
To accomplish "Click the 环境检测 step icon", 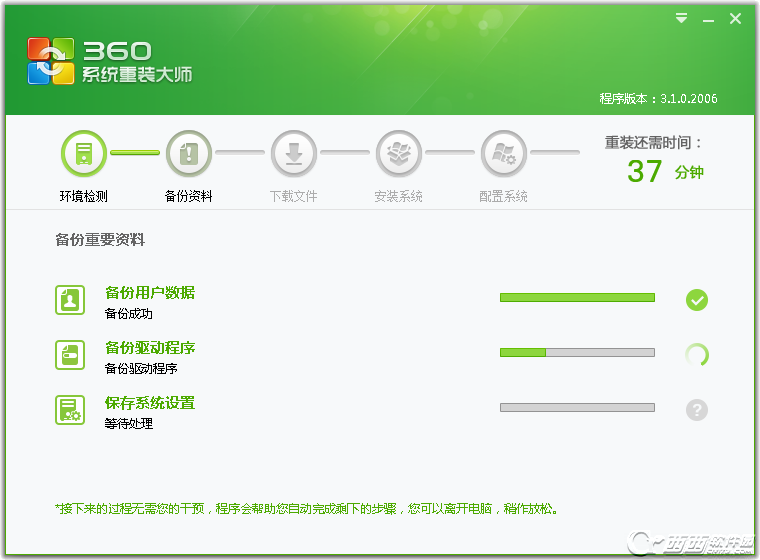I will (x=84, y=154).
